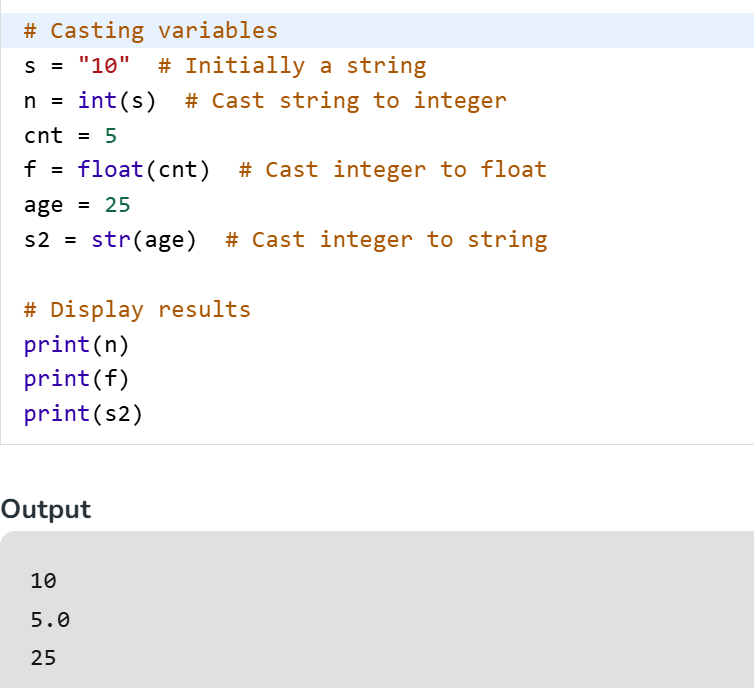Place cursor on the 'cnt = 5' line
This screenshot has width=754, height=688.
71,136
